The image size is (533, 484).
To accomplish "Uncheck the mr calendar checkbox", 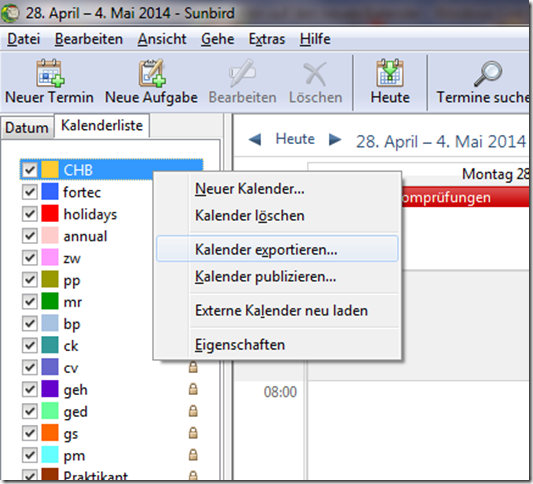I will point(30,301).
